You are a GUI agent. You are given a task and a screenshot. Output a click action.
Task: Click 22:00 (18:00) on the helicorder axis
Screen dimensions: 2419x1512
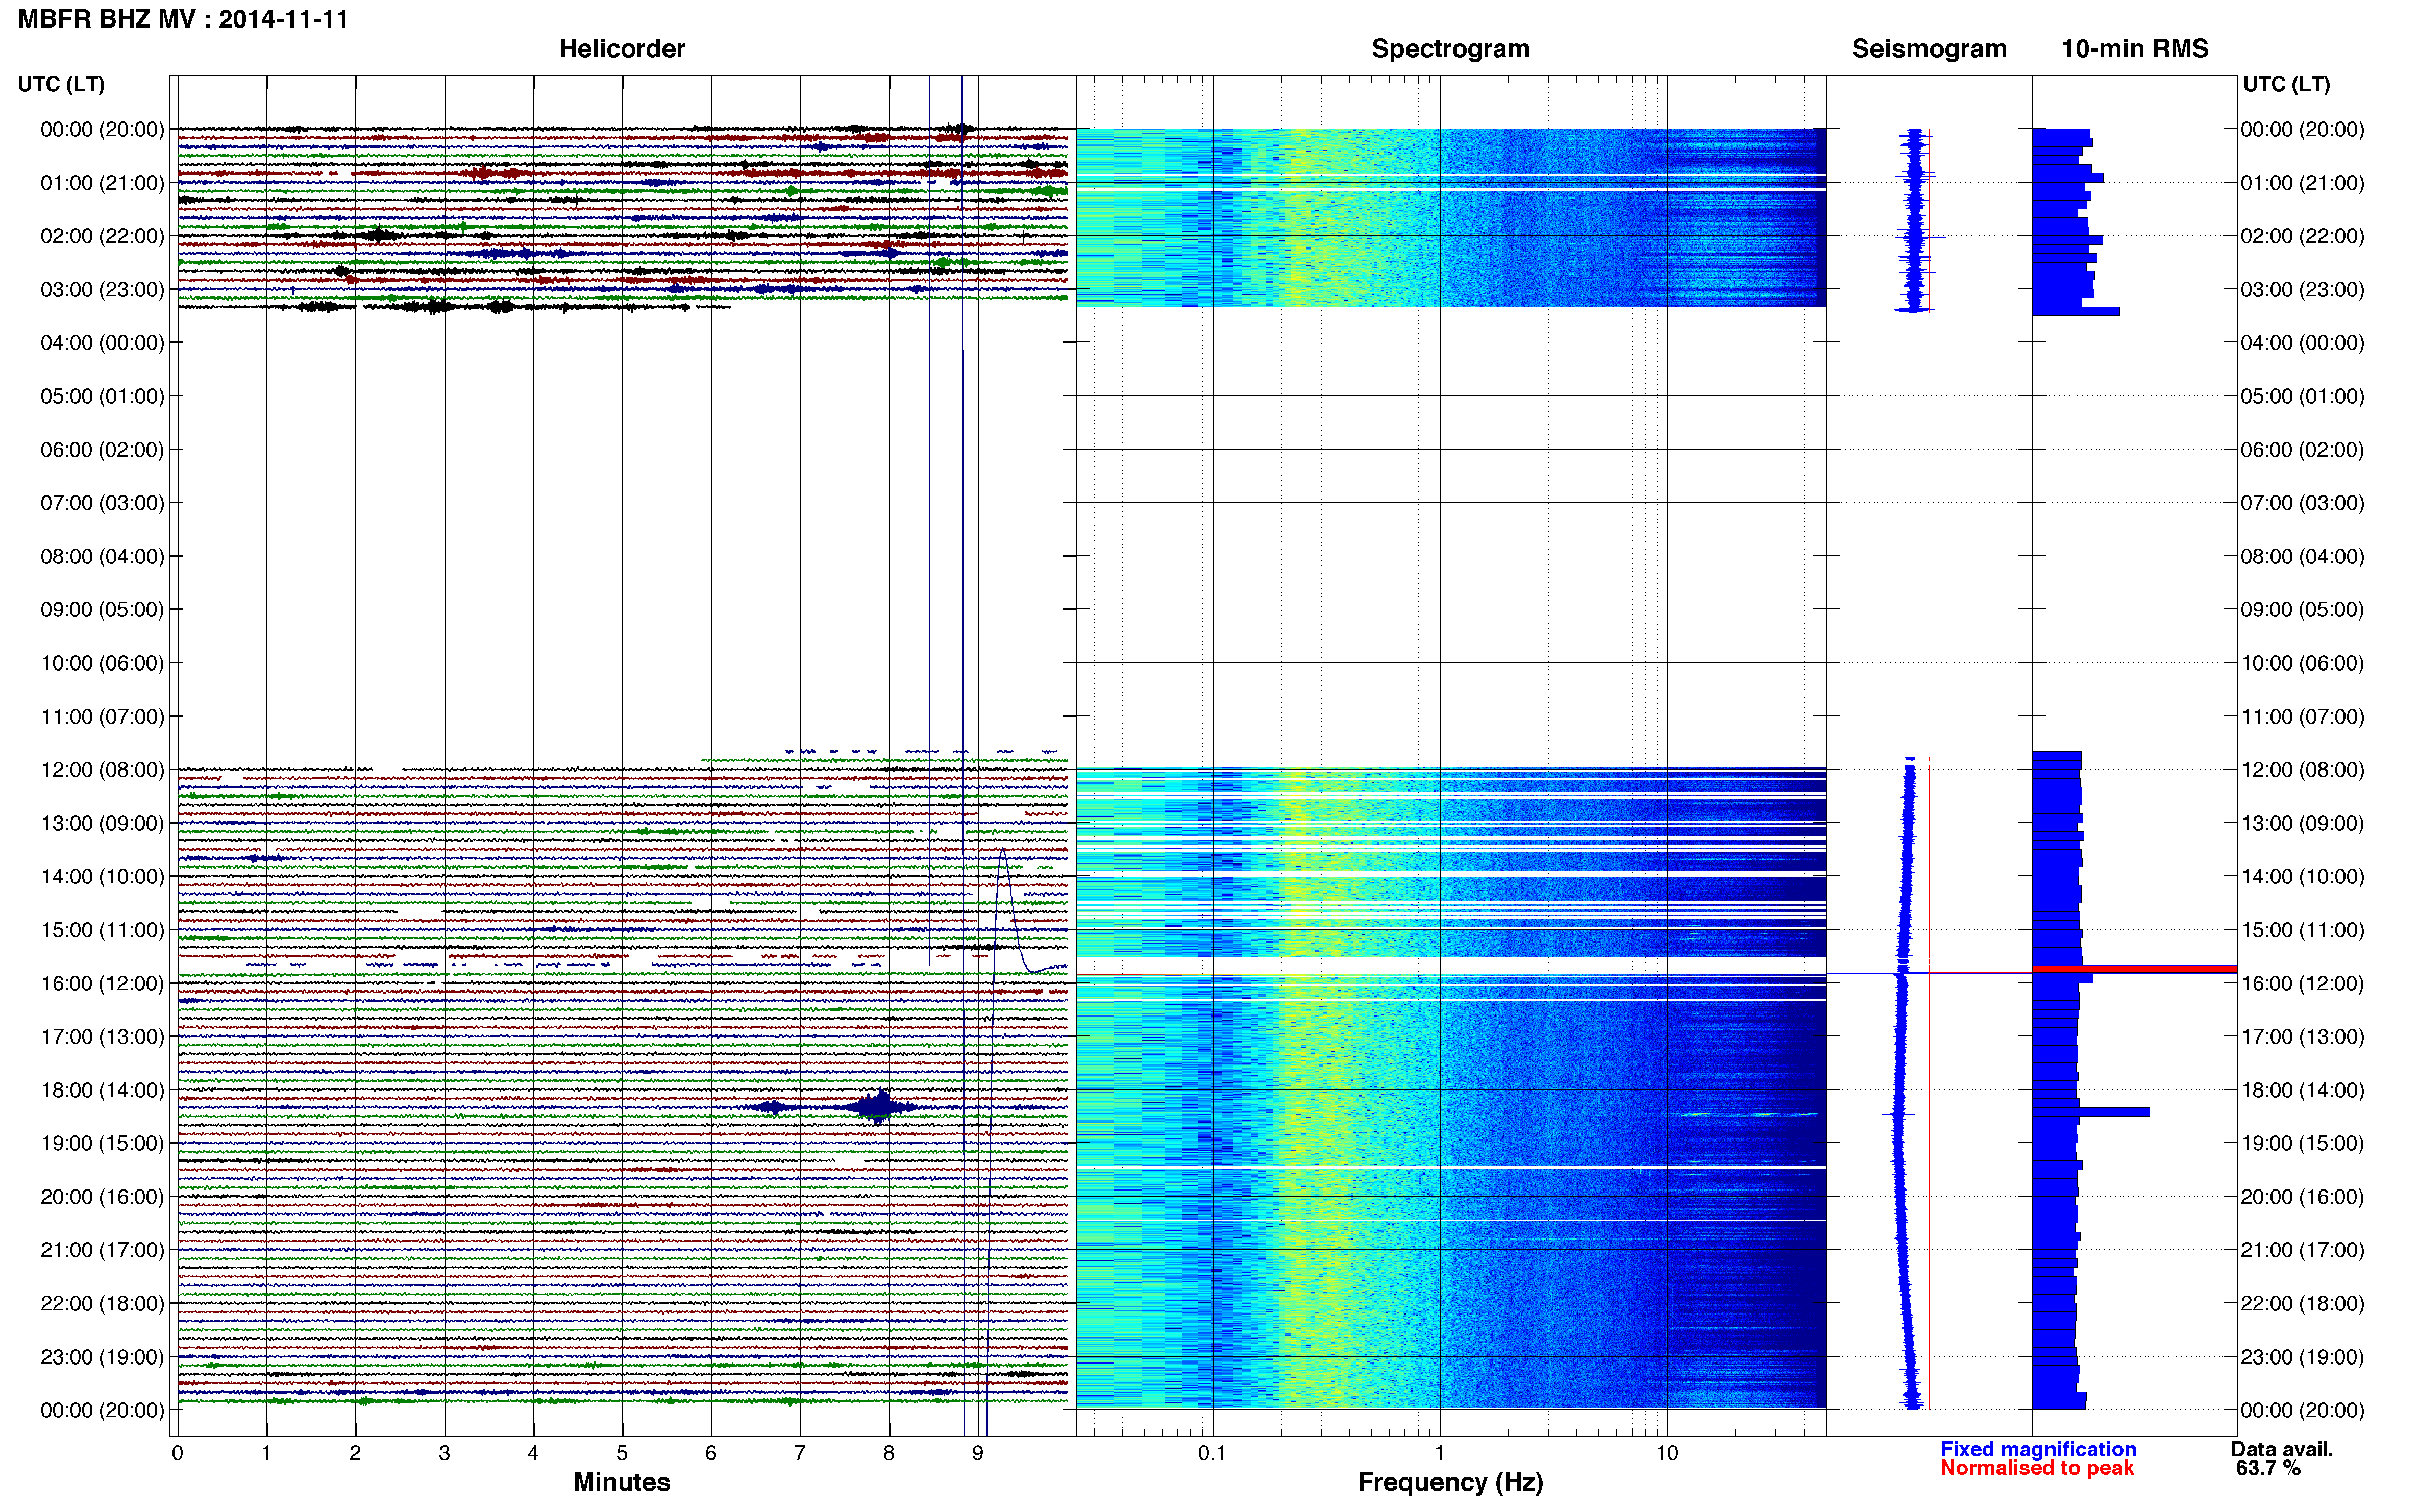(x=102, y=1303)
